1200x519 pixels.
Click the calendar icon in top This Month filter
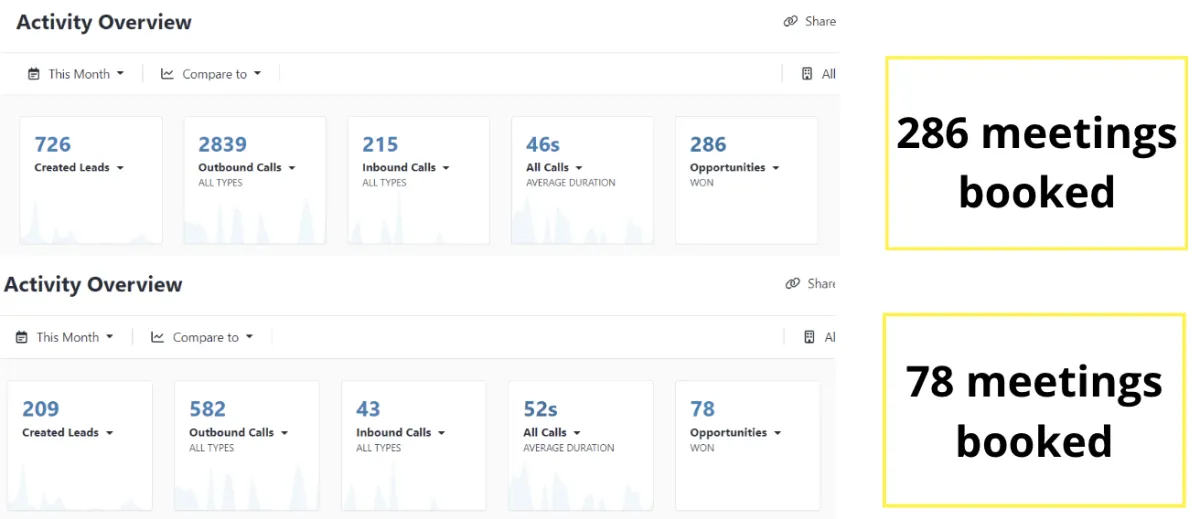point(34,74)
